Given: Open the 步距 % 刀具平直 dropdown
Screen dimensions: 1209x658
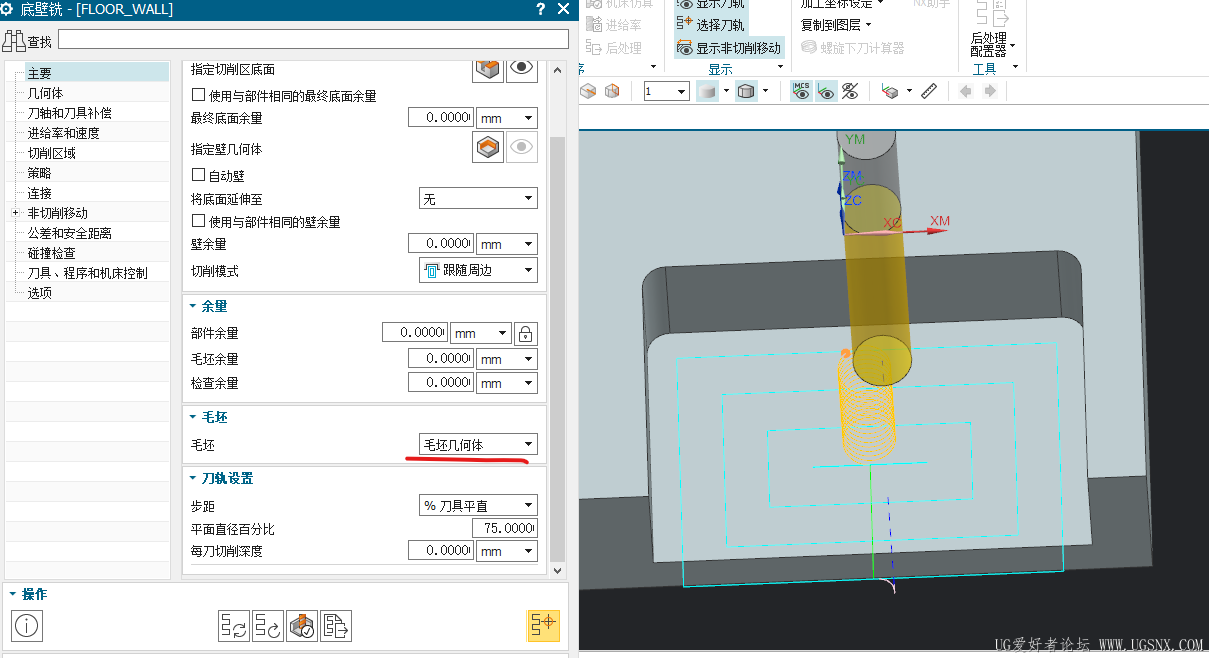Looking at the screenshot, I should 478,506.
